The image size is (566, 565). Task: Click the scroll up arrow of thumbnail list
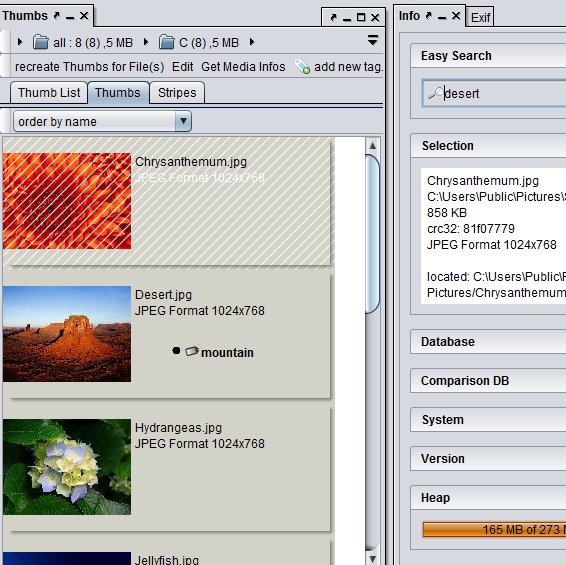coord(373,146)
